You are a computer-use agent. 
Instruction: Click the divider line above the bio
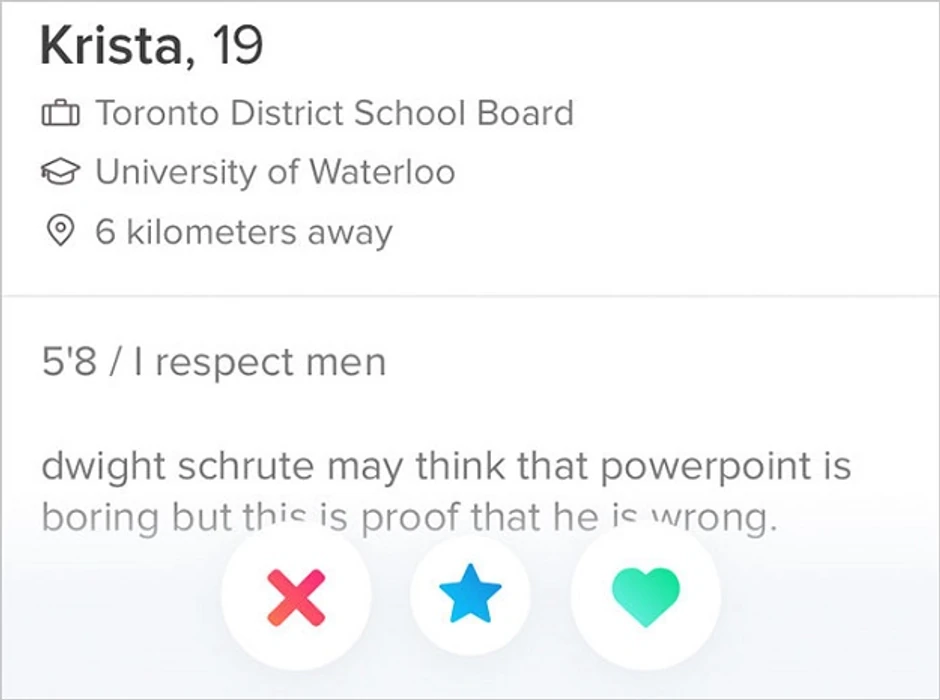point(470,296)
